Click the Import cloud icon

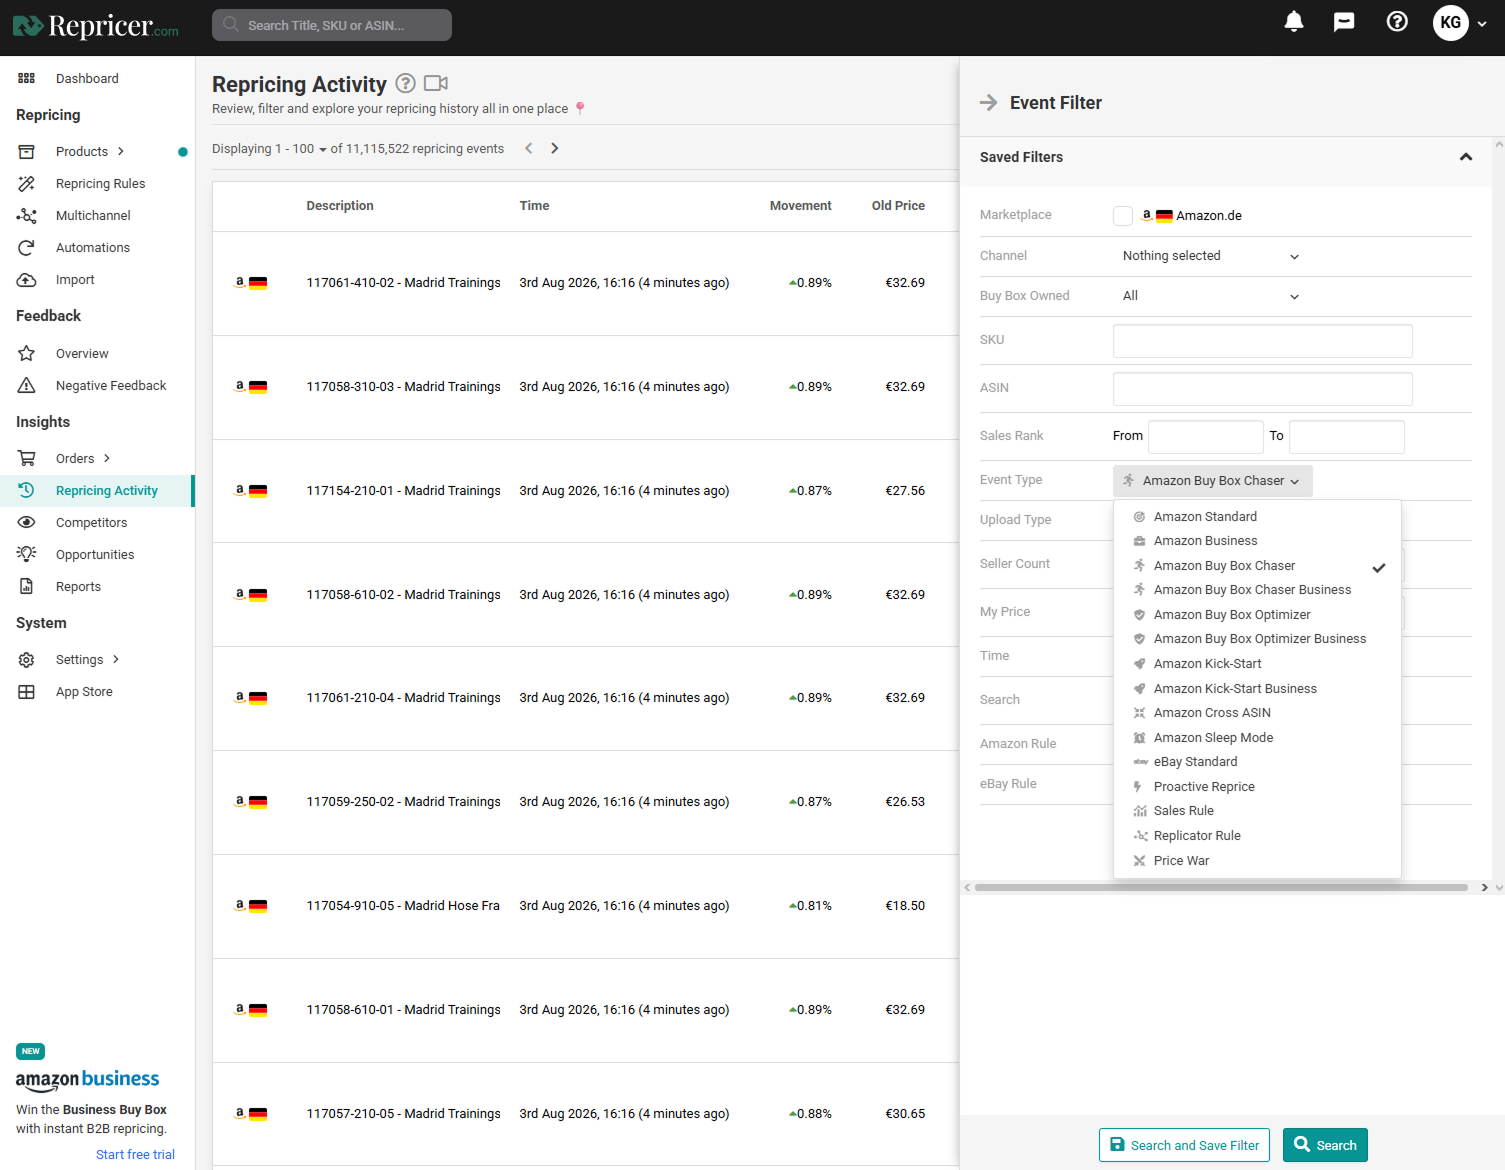27,280
